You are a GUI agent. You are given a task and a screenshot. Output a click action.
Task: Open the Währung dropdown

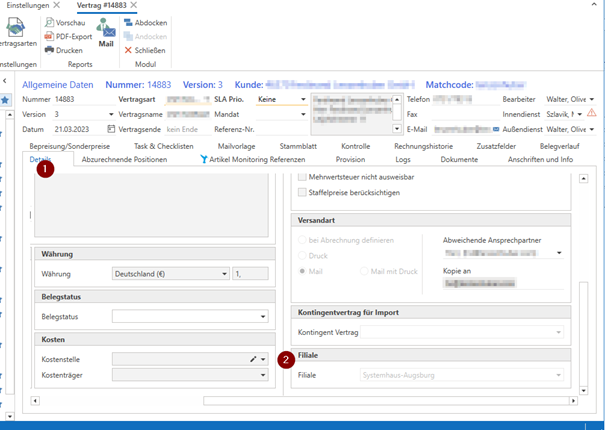click(224, 274)
